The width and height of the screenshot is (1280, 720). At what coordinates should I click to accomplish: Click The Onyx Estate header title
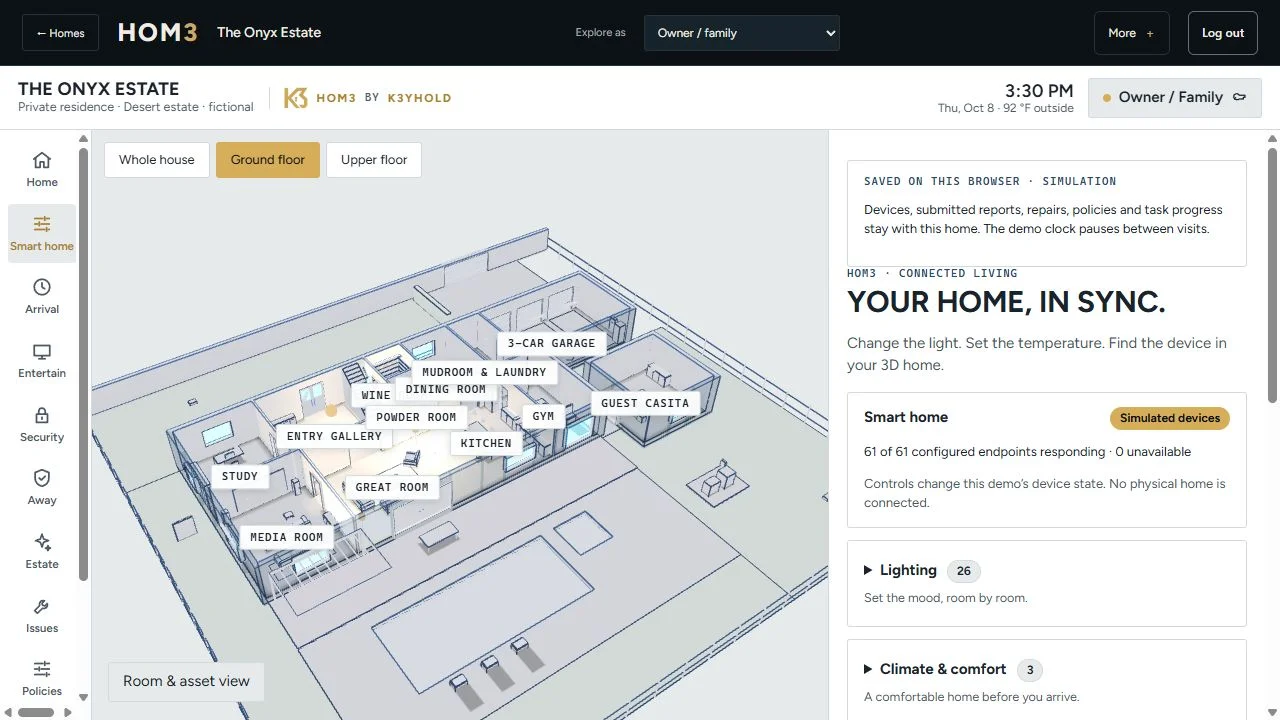269,32
